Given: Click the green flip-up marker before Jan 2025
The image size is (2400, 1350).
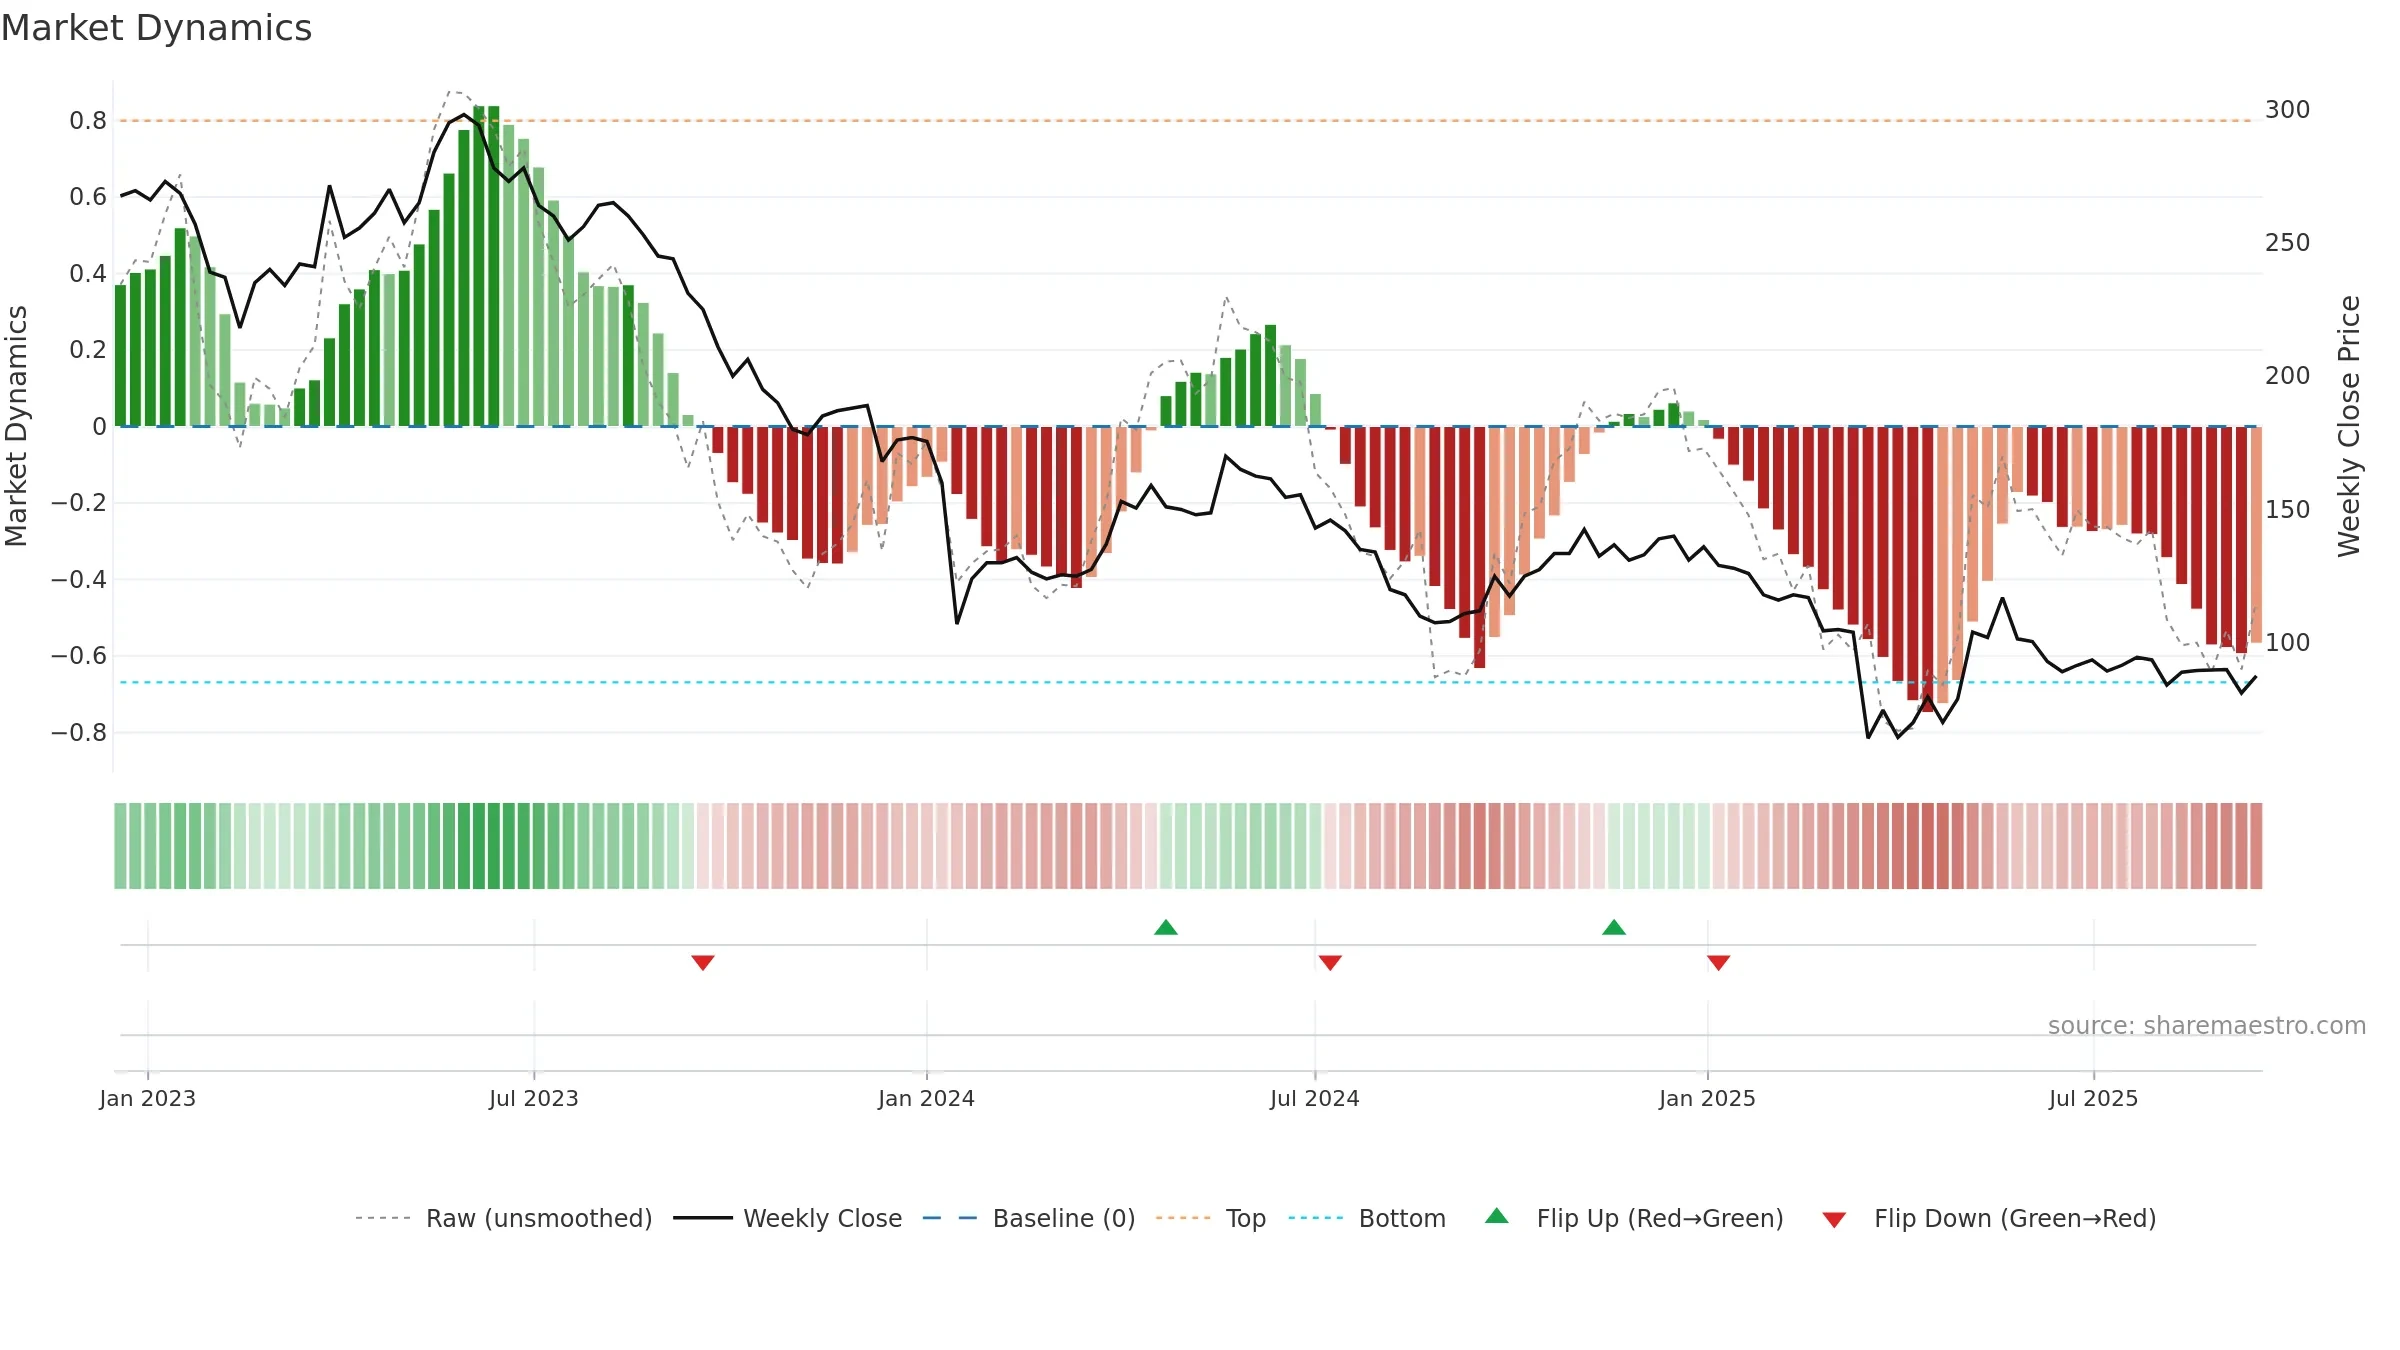Looking at the screenshot, I should pos(1614,927).
